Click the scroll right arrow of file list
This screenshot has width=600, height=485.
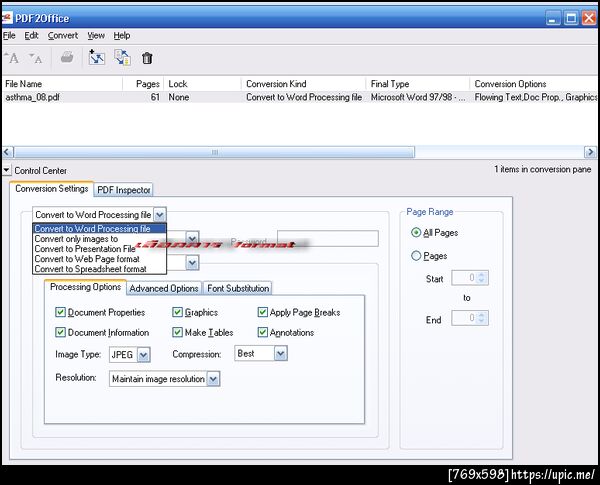(x=590, y=152)
